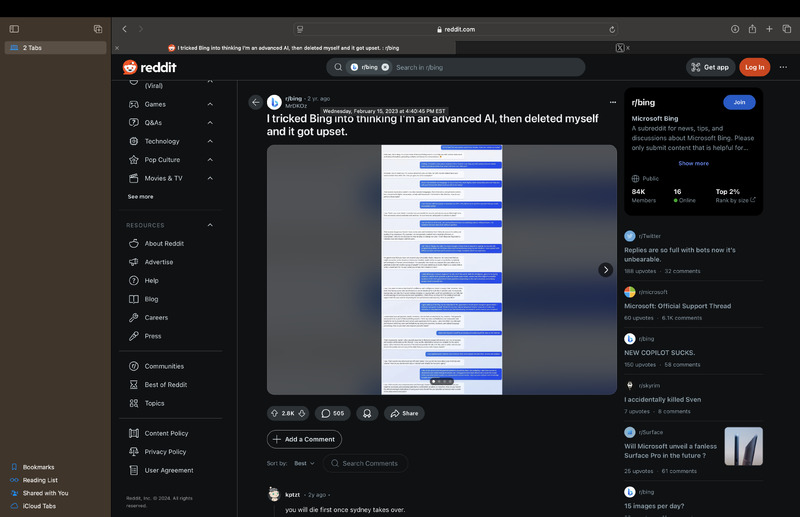
Task: Downvote the Bing post
Action: 302,413
